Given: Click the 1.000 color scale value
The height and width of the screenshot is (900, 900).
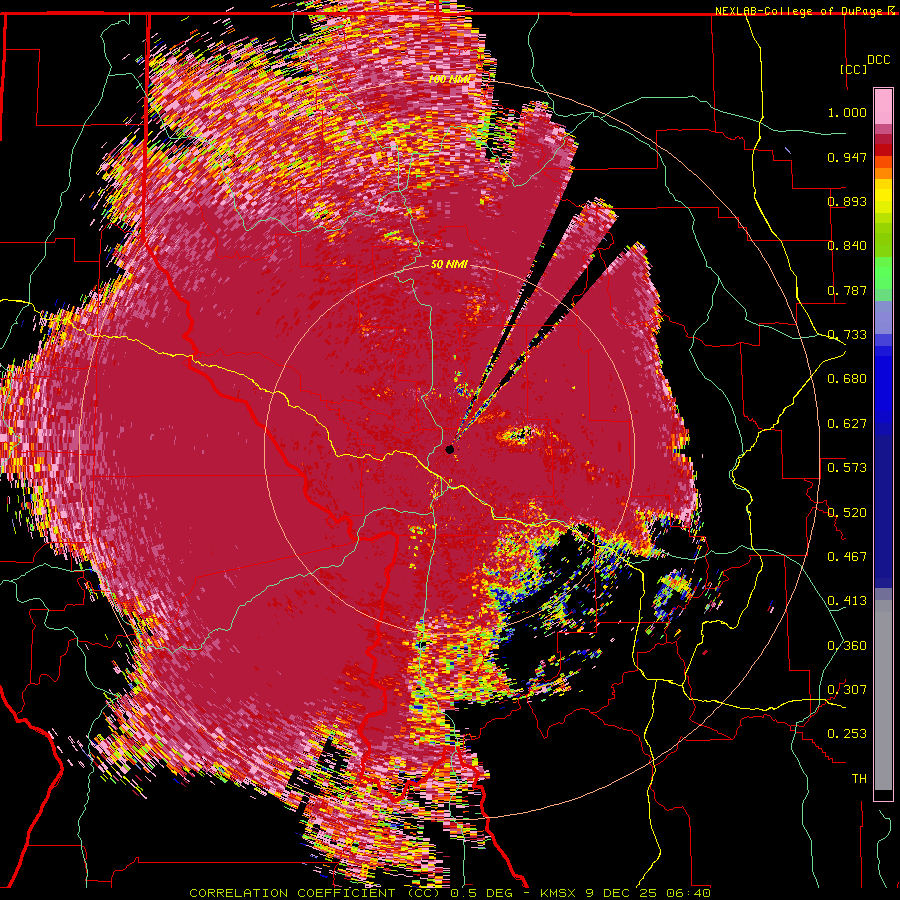Looking at the screenshot, I should click(847, 112).
